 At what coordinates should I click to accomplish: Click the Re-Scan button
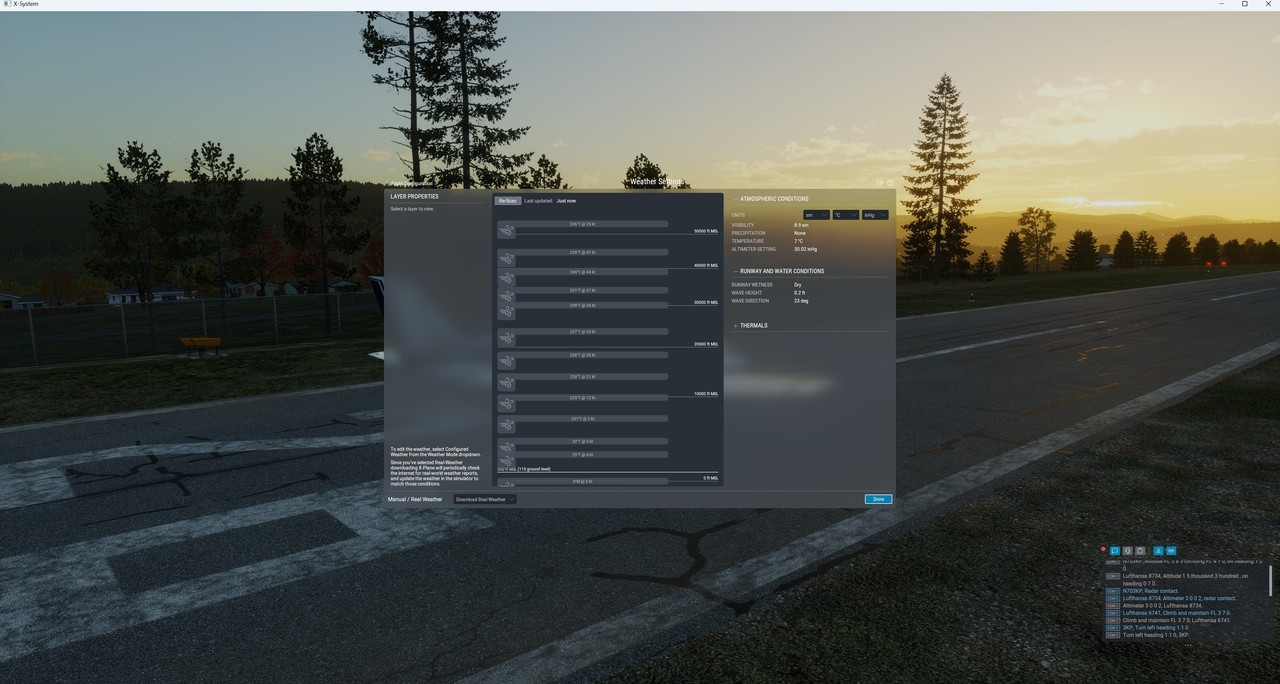[508, 201]
